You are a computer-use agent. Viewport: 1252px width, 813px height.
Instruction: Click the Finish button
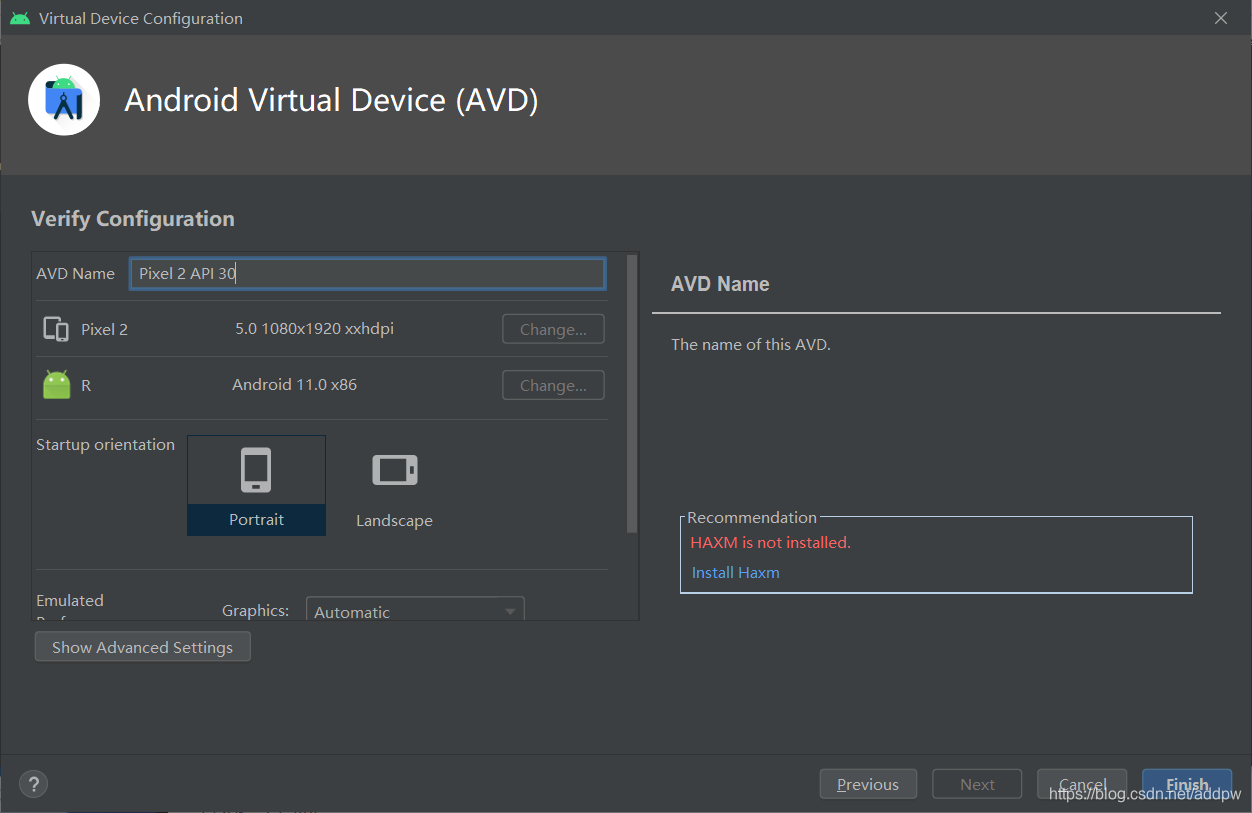point(1187,784)
